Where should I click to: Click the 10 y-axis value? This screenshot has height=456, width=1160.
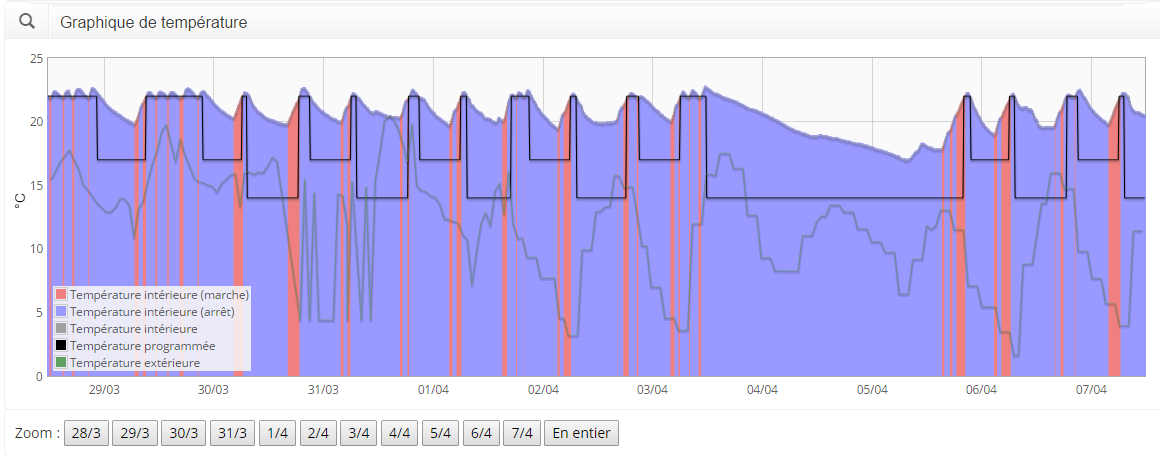pyautogui.click(x=36, y=249)
